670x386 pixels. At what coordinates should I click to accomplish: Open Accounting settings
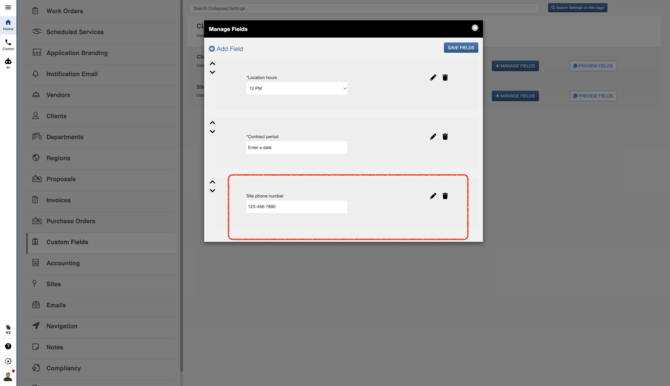coord(101,263)
